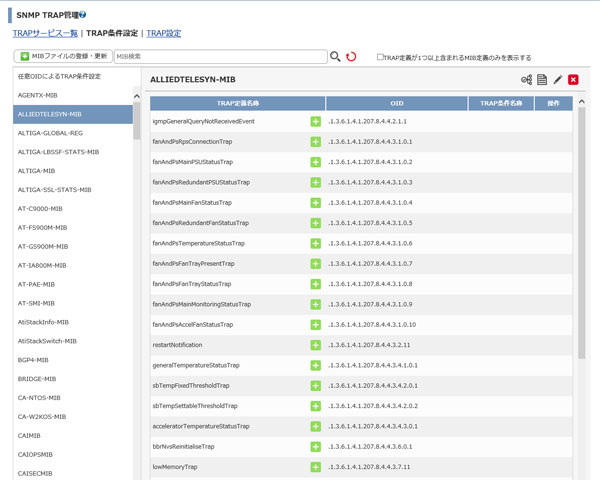Select AT-SMI-MIB in the MIB list
600x480 pixels.
(73, 303)
